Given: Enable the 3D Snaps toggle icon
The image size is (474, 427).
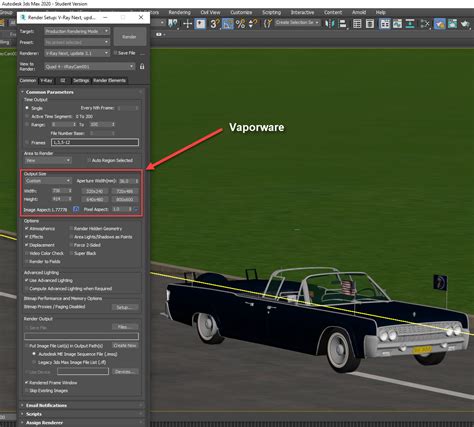Looking at the screenshot, I should pyautogui.click(x=215, y=24).
